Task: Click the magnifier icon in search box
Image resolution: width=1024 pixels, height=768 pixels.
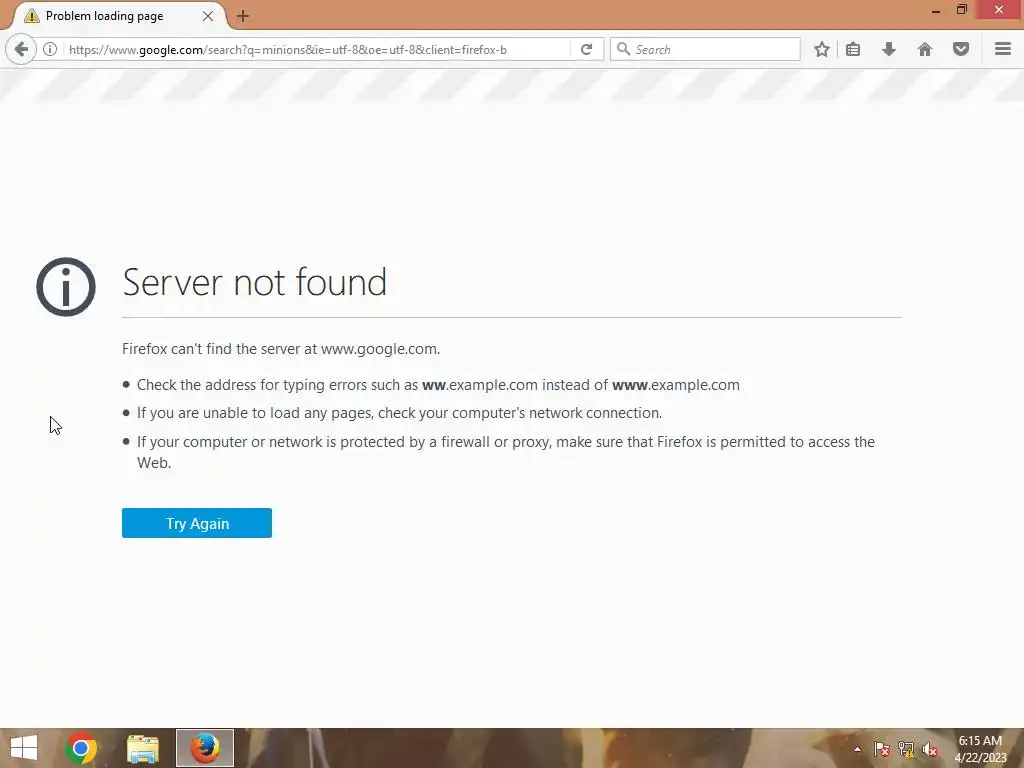Action: click(x=623, y=50)
